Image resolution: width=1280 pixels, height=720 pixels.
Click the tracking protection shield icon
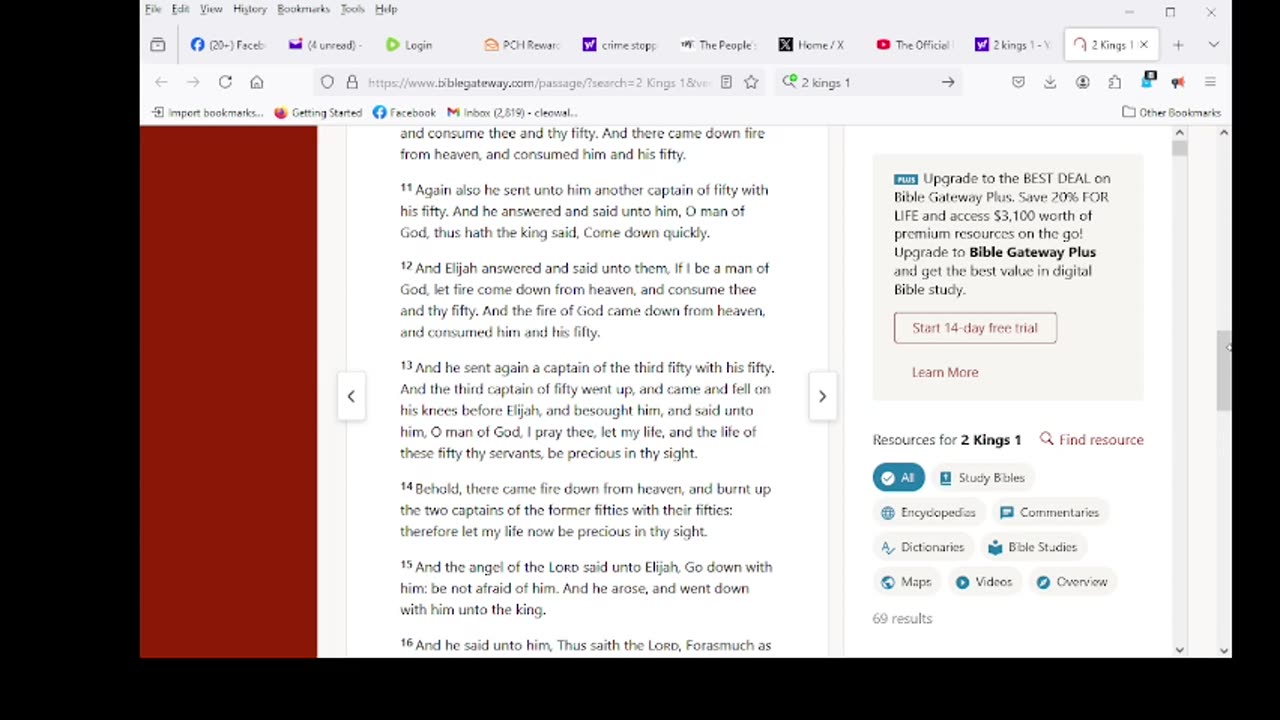[x=327, y=82]
